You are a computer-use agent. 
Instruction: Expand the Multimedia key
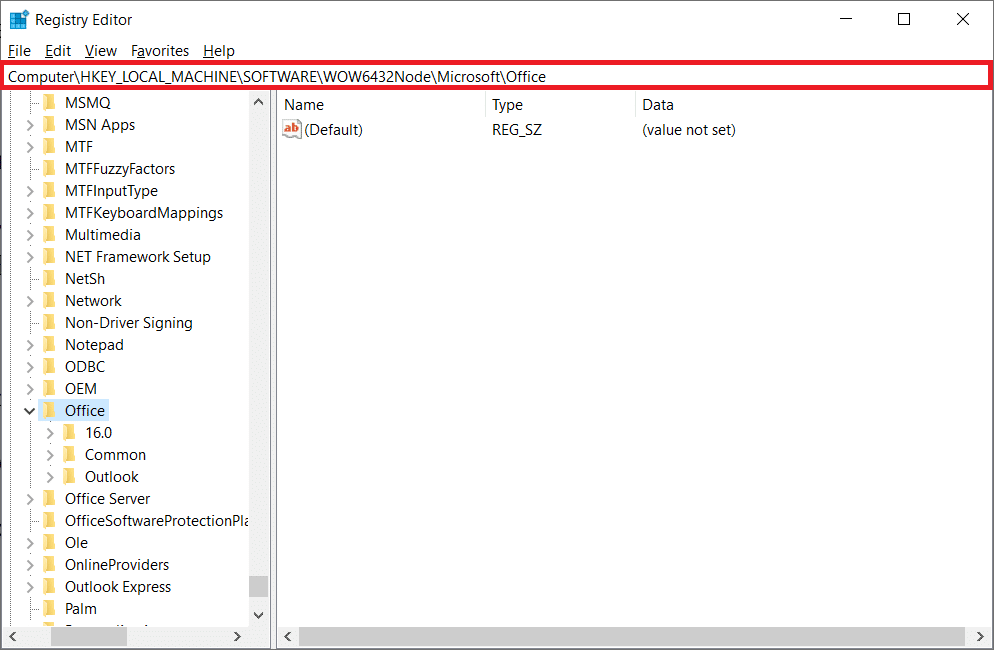[x=30, y=235]
